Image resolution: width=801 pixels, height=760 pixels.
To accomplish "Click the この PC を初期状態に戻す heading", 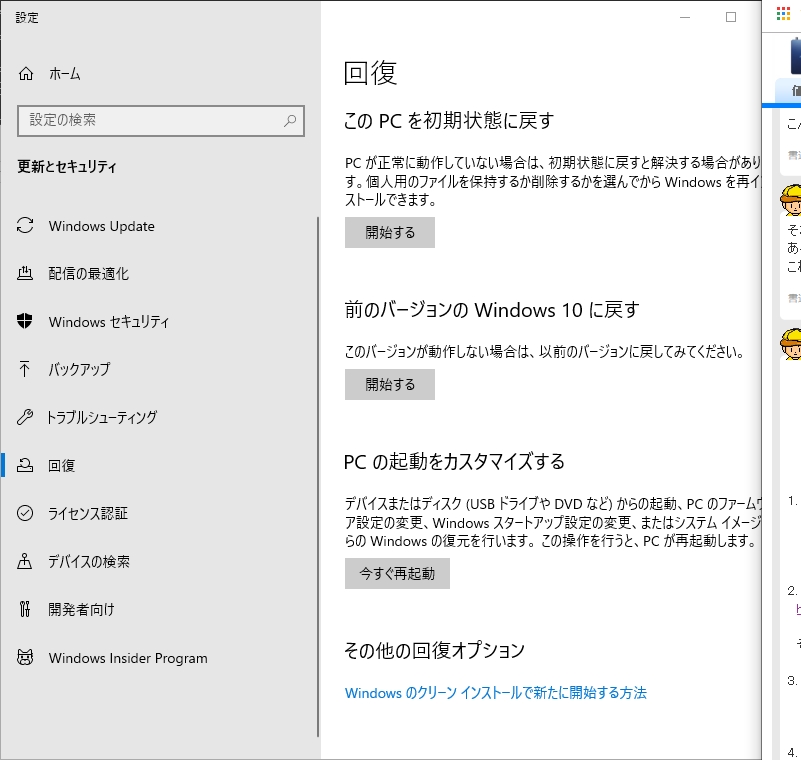I will click(x=449, y=121).
